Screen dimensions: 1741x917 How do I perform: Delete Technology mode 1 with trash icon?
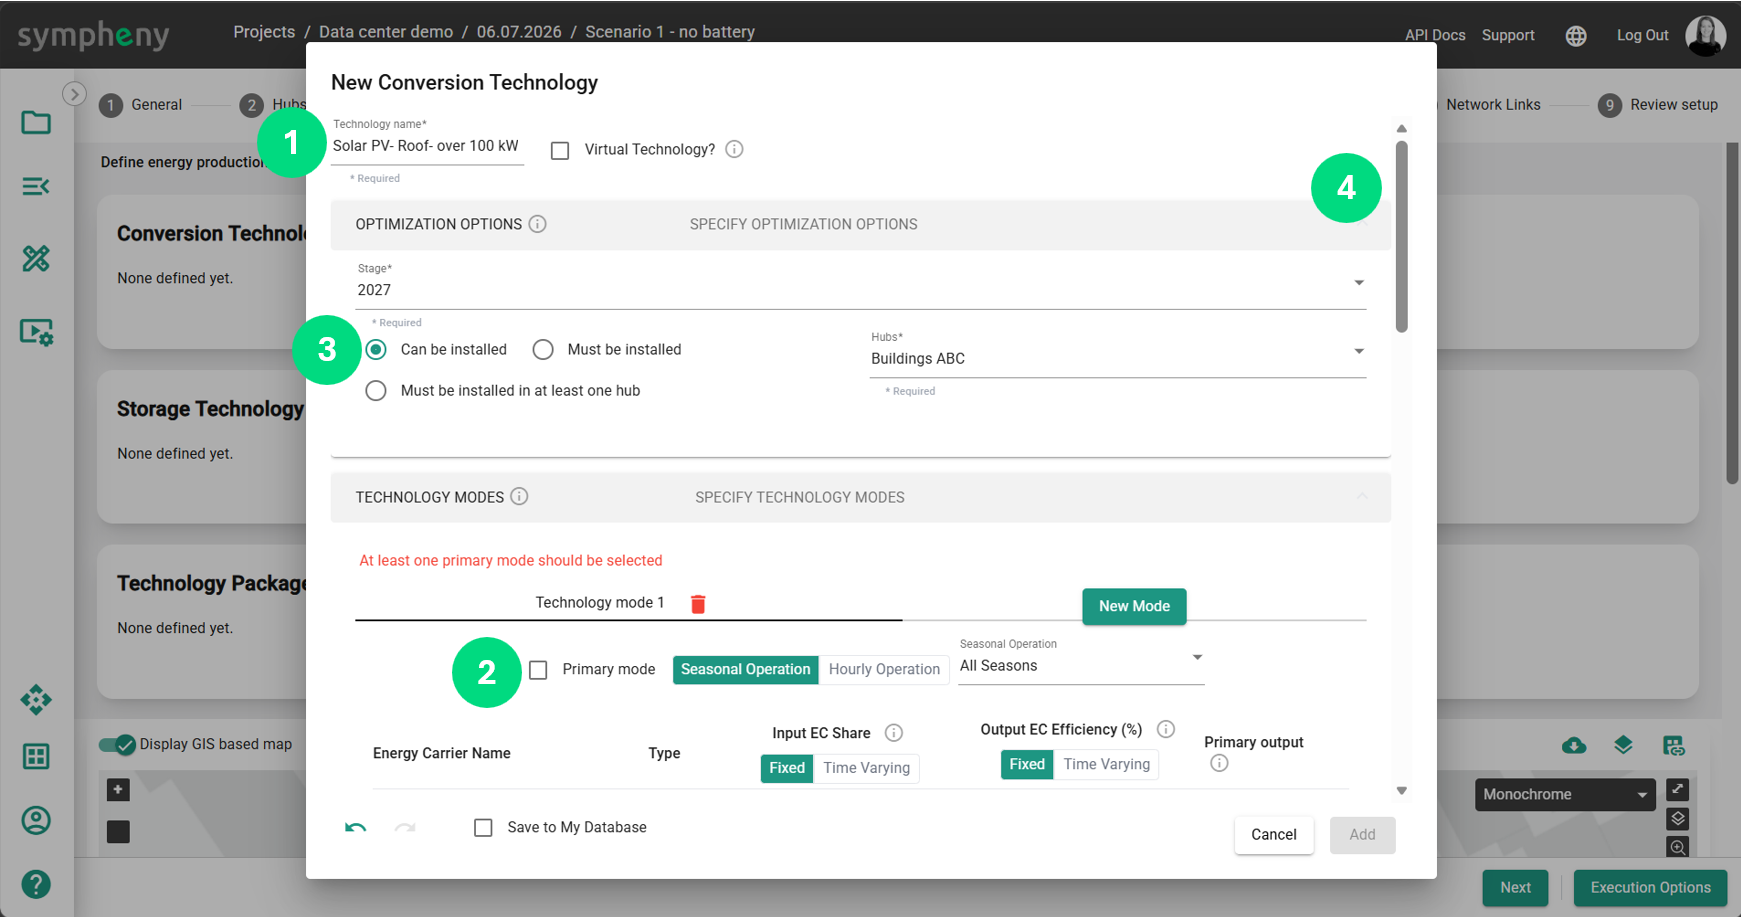(x=698, y=603)
